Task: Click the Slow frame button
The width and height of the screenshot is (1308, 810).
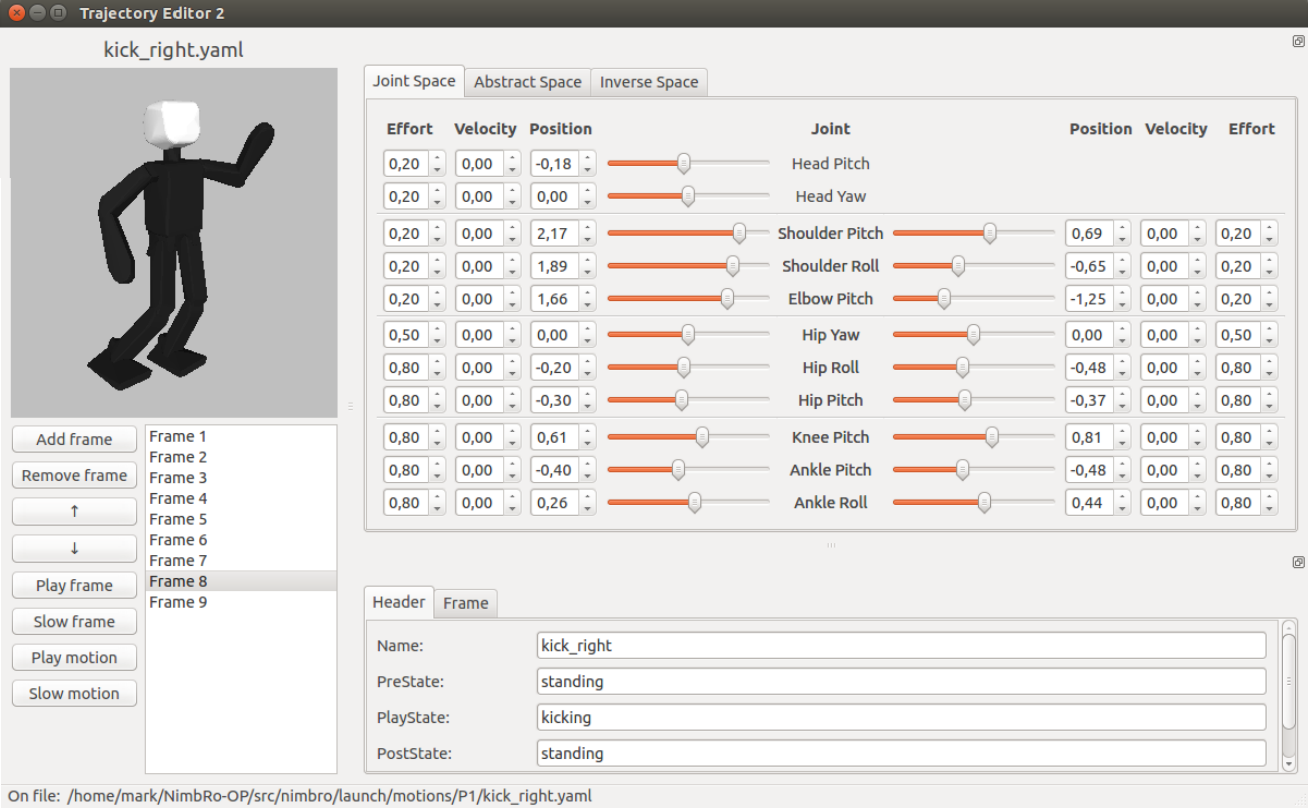Action: (x=74, y=621)
